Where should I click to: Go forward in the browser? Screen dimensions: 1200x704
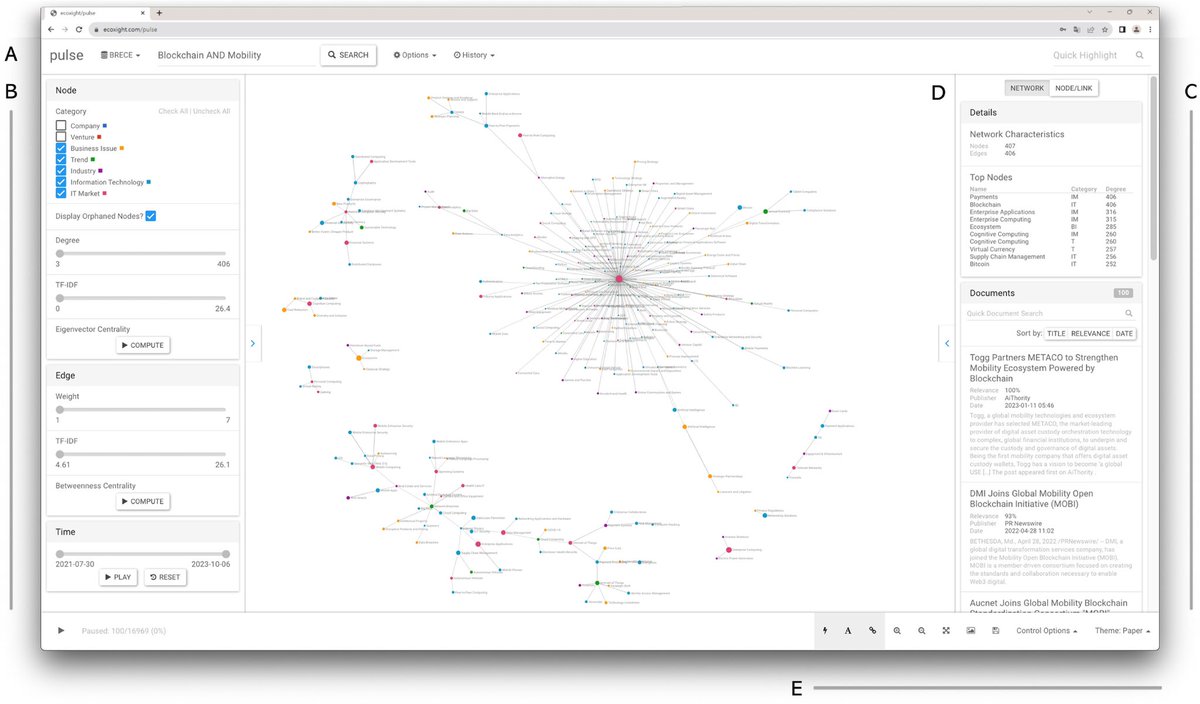pos(64,30)
